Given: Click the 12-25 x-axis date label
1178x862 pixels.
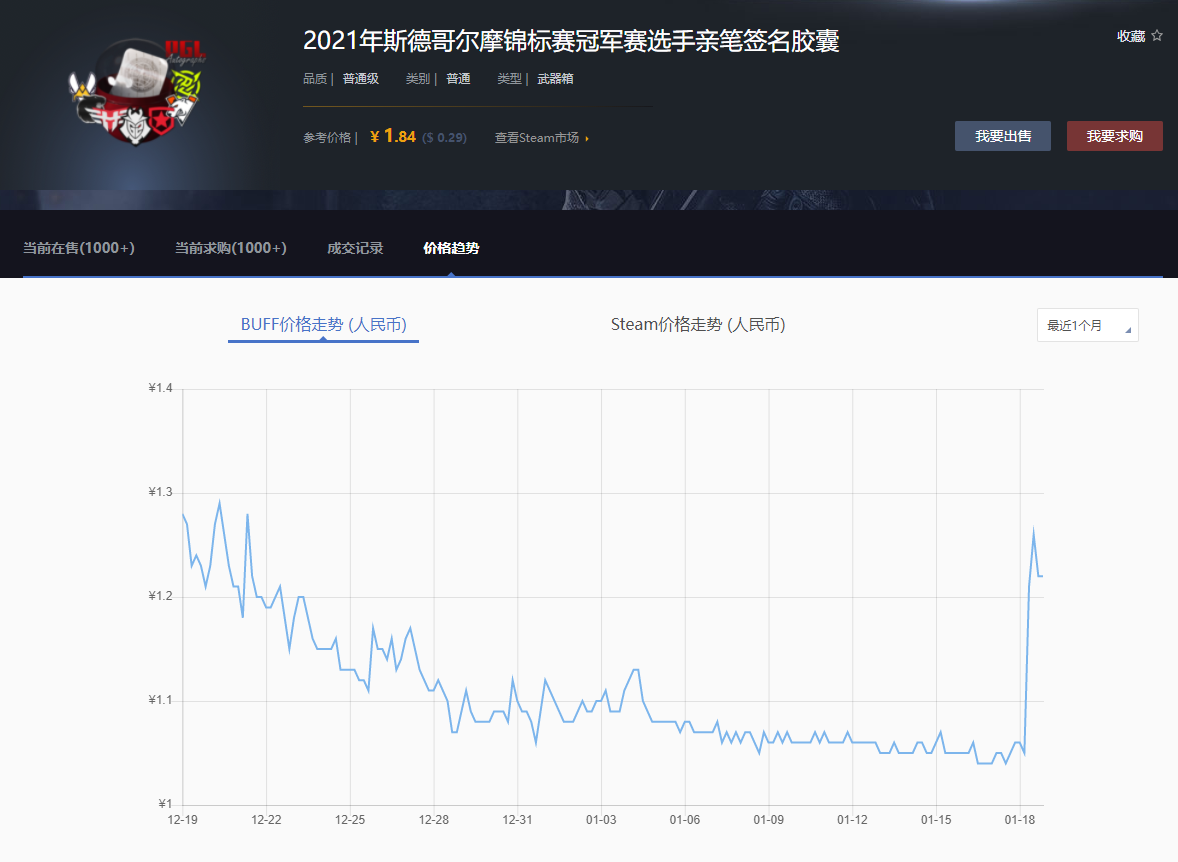Looking at the screenshot, I should (350, 820).
